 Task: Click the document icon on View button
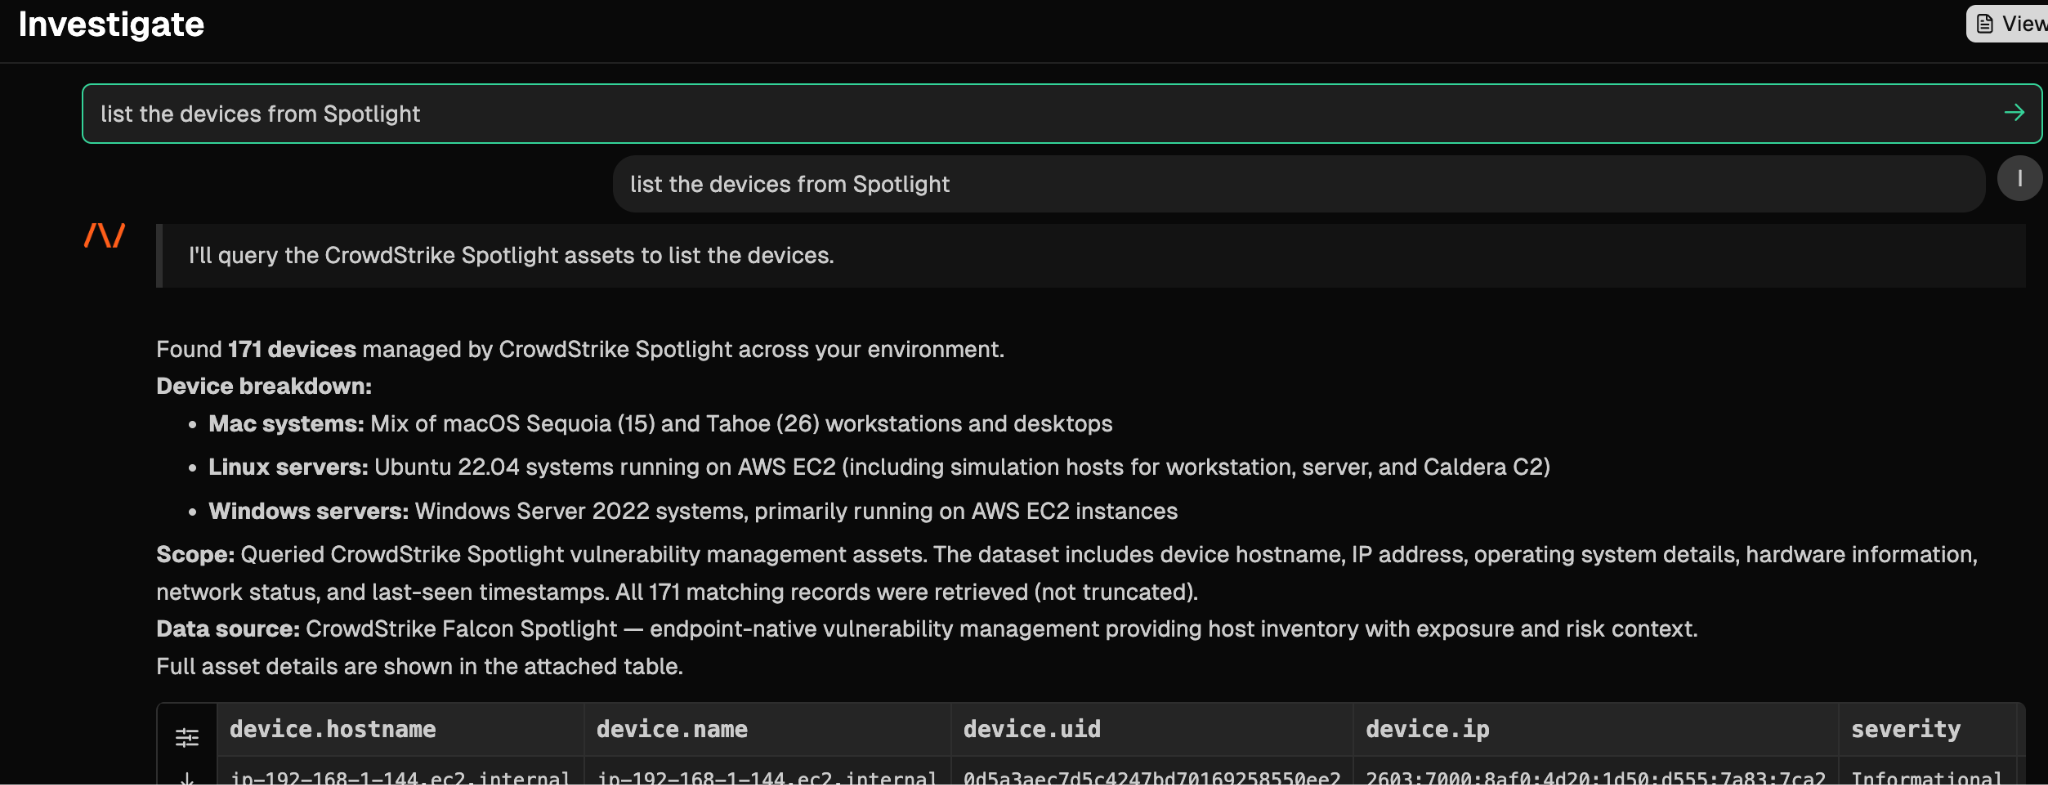[x=1985, y=24]
